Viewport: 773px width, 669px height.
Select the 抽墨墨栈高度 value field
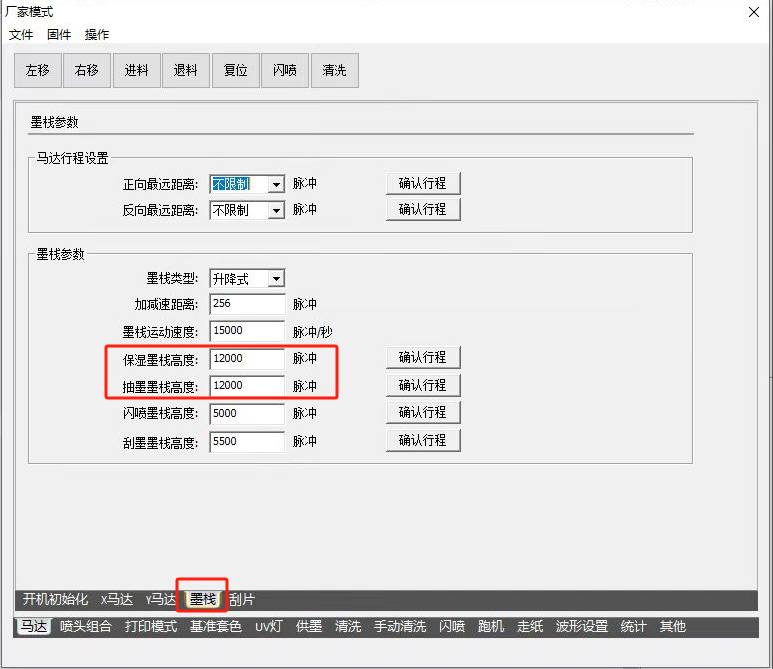(246, 386)
